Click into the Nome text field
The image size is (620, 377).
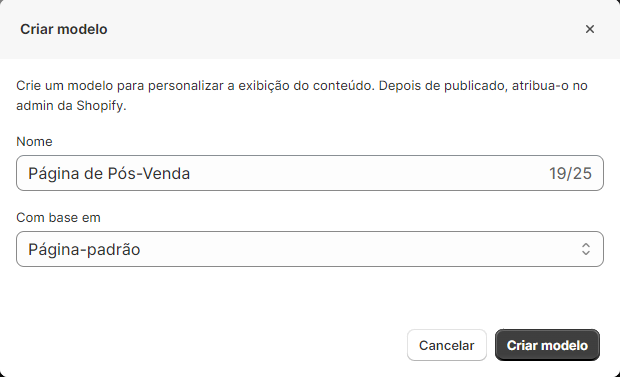pyautogui.click(x=310, y=173)
